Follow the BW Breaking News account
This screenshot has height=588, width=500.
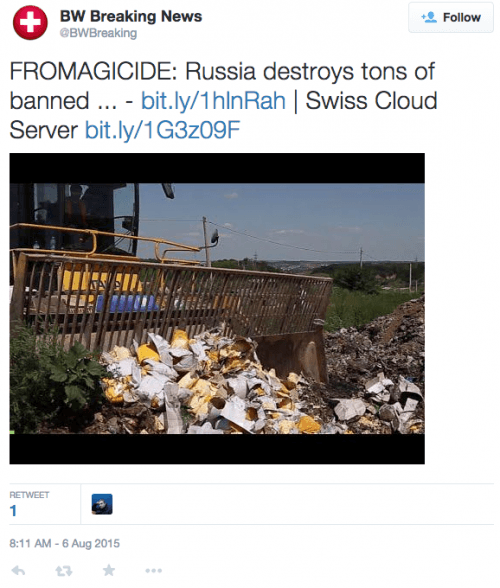(451, 17)
